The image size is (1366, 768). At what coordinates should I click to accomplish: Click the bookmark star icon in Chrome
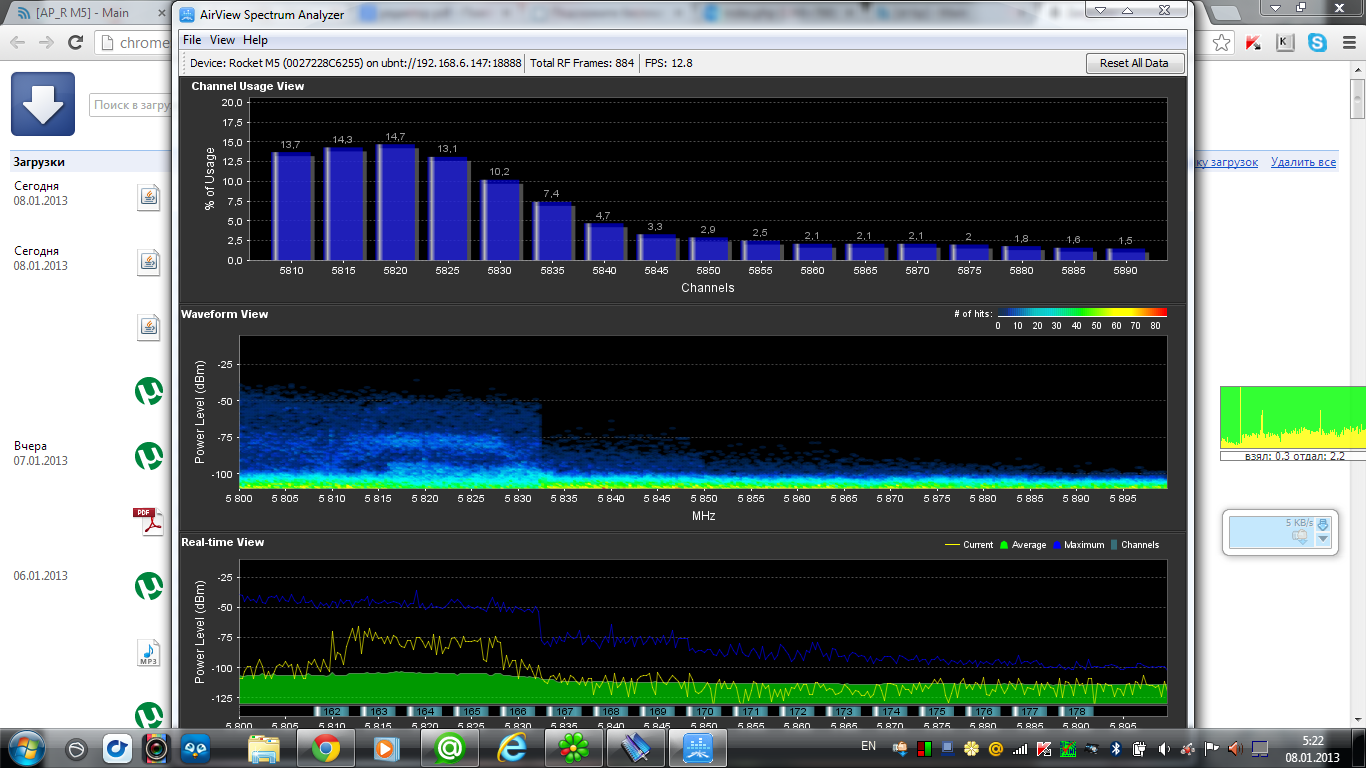(x=1221, y=43)
